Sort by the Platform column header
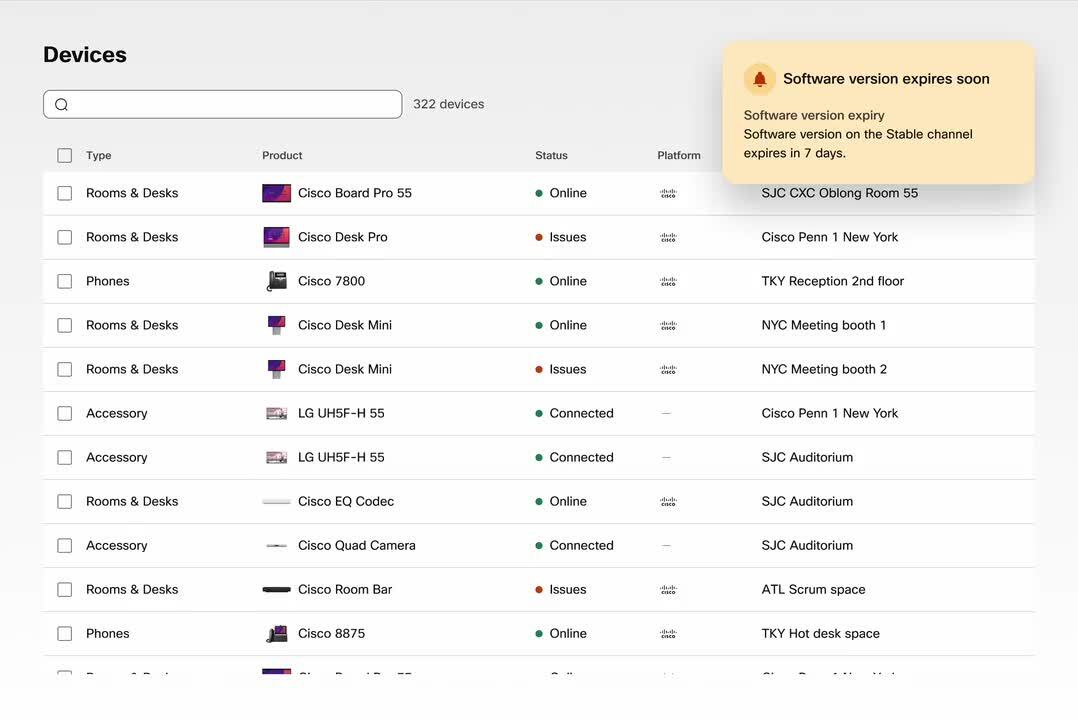 pyautogui.click(x=679, y=155)
